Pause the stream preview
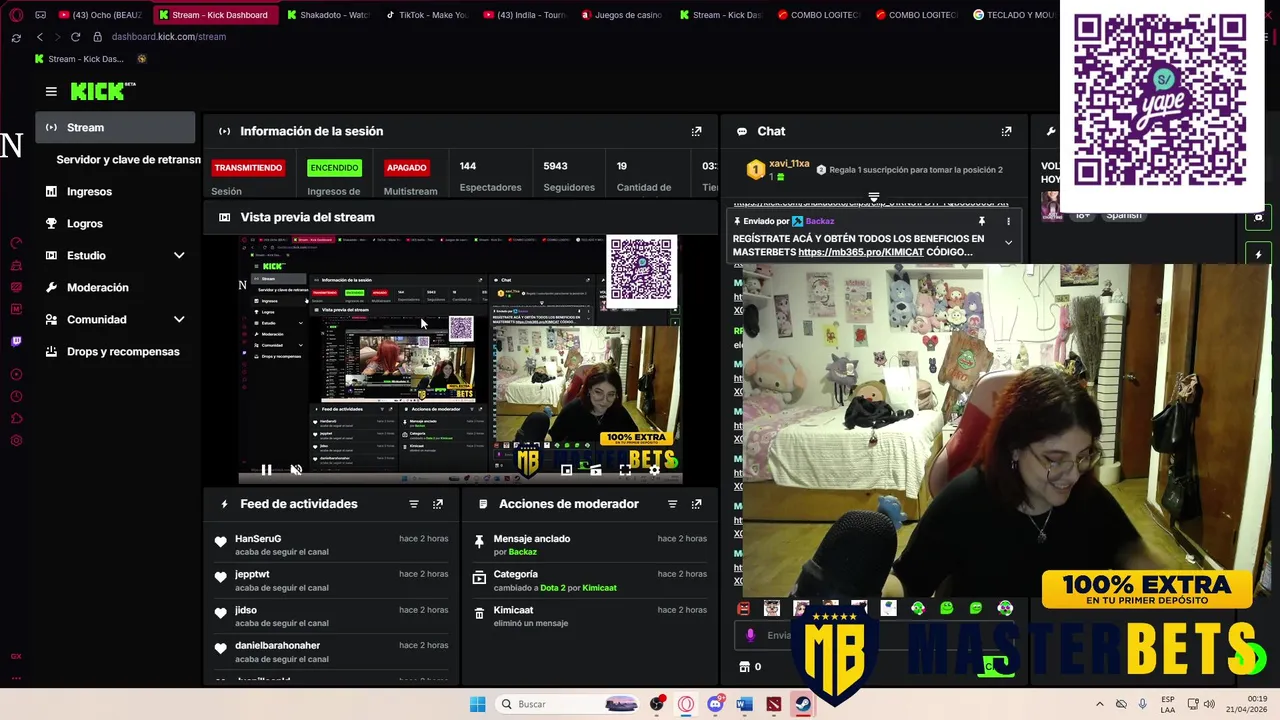The height and width of the screenshot is (720, 1280). (266, 469)
